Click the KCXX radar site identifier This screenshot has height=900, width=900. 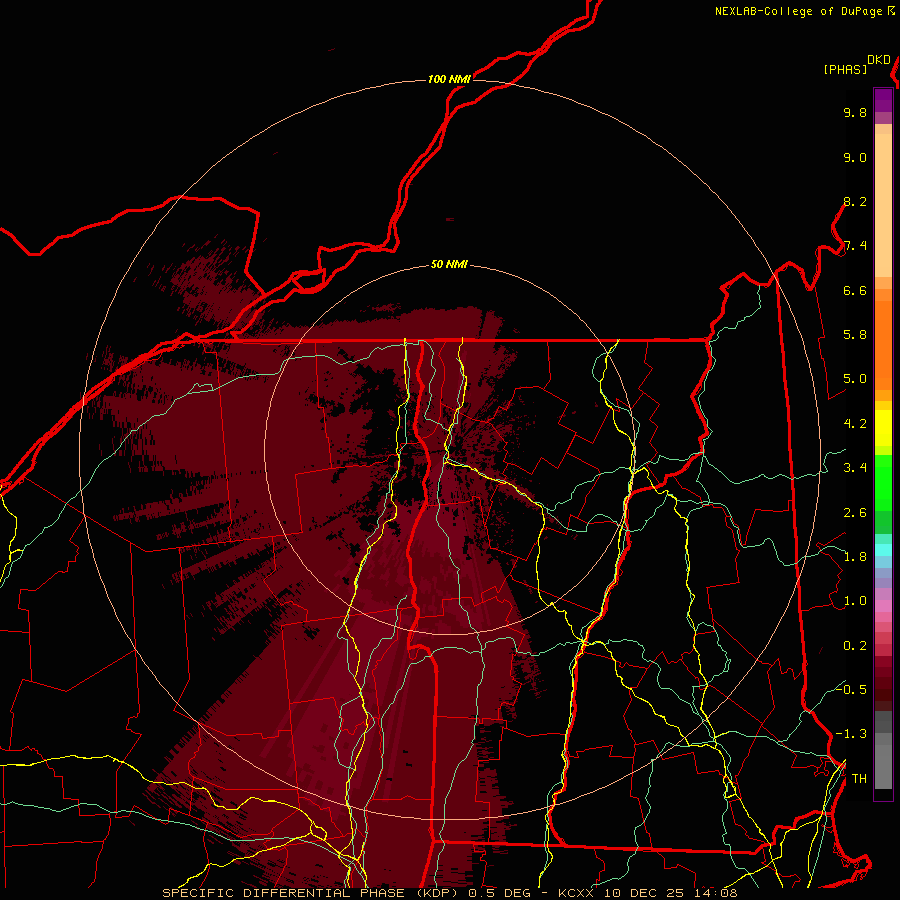click(x=576, y=893)
